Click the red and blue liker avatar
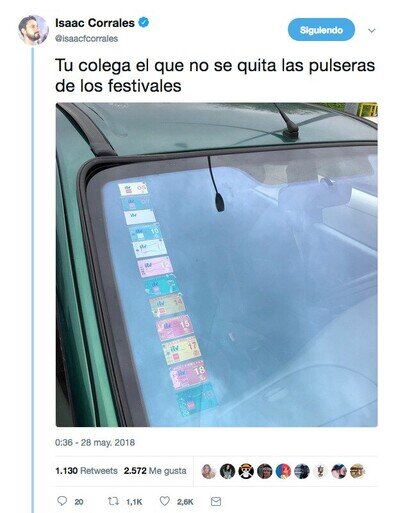This screenshot has width=400, height=513. tap(283, 471)
